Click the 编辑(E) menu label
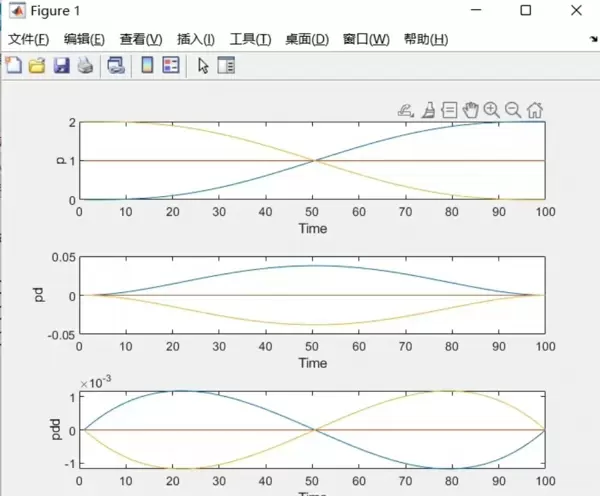 (84, 39)
